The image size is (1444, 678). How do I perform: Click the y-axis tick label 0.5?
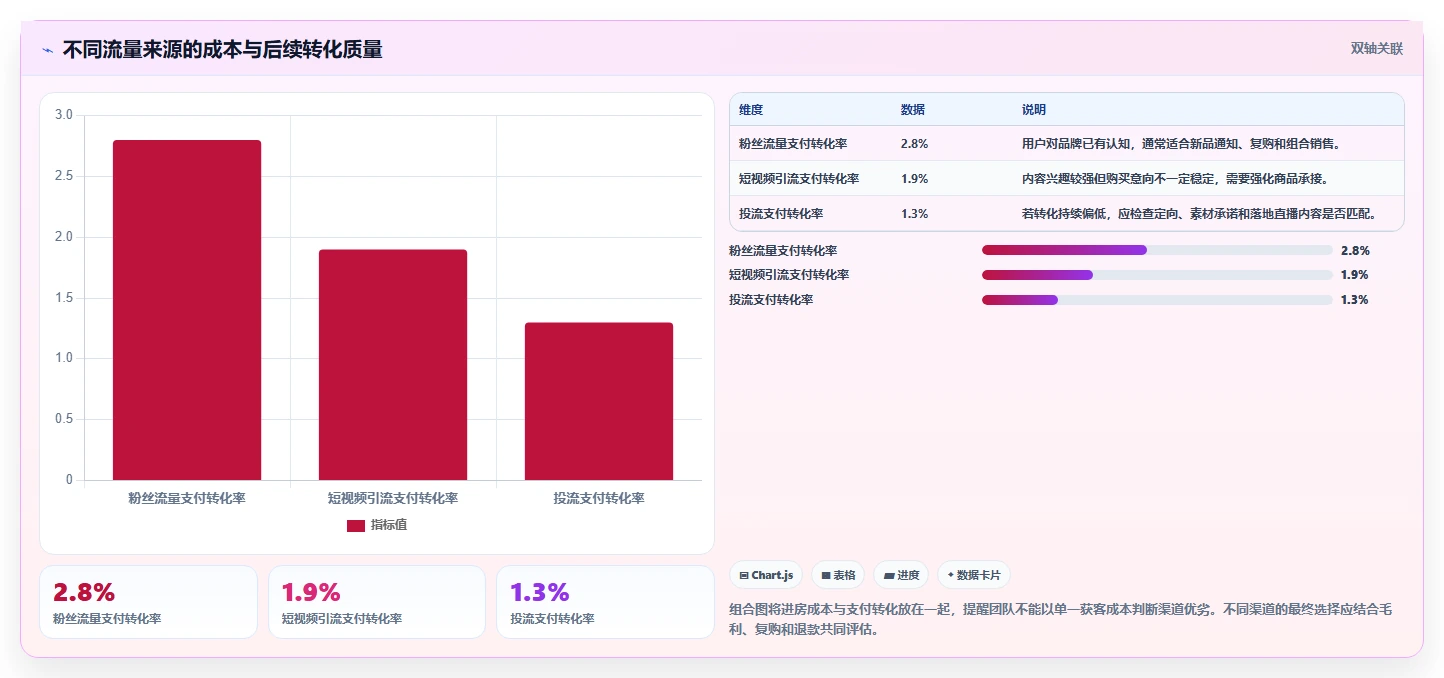coord(64,419)
